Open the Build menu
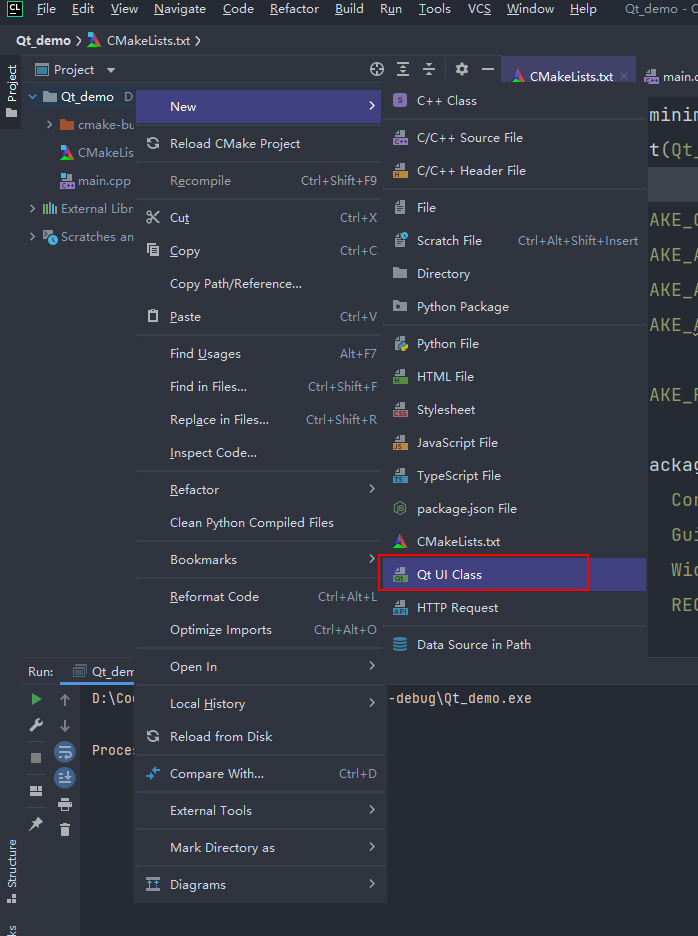698x936 pixels. (x=349, y=9)
